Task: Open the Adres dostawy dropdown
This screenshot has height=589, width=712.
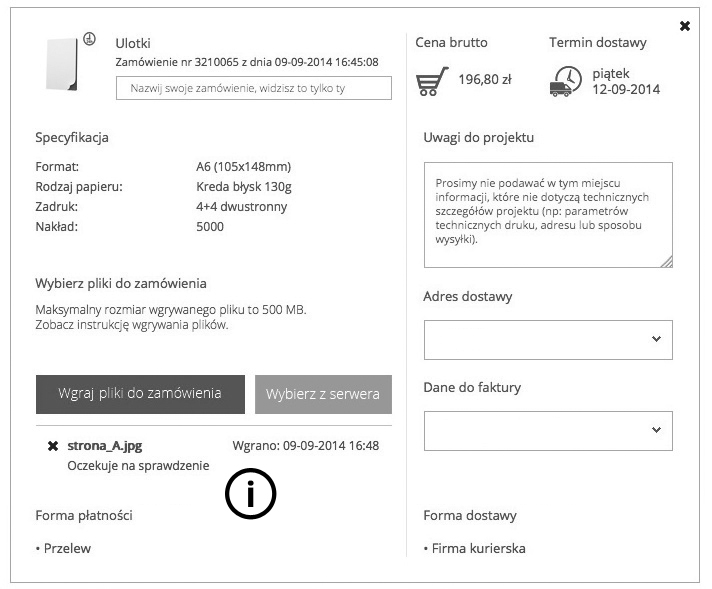Action: point(547,339)
